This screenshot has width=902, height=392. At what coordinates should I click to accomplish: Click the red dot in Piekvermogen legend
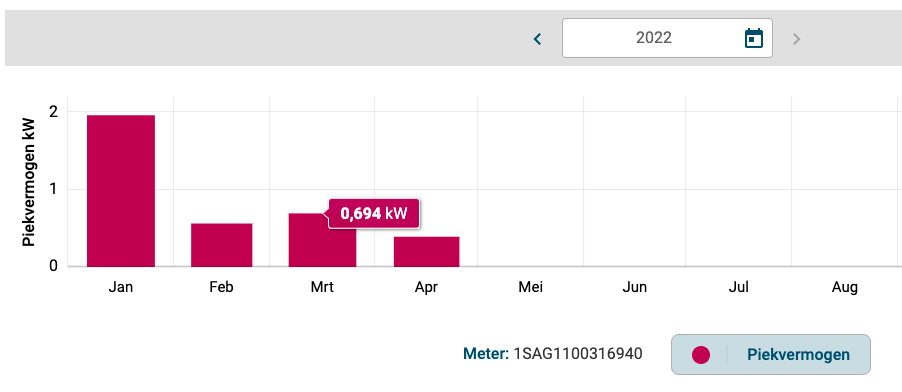coord(701,355)
